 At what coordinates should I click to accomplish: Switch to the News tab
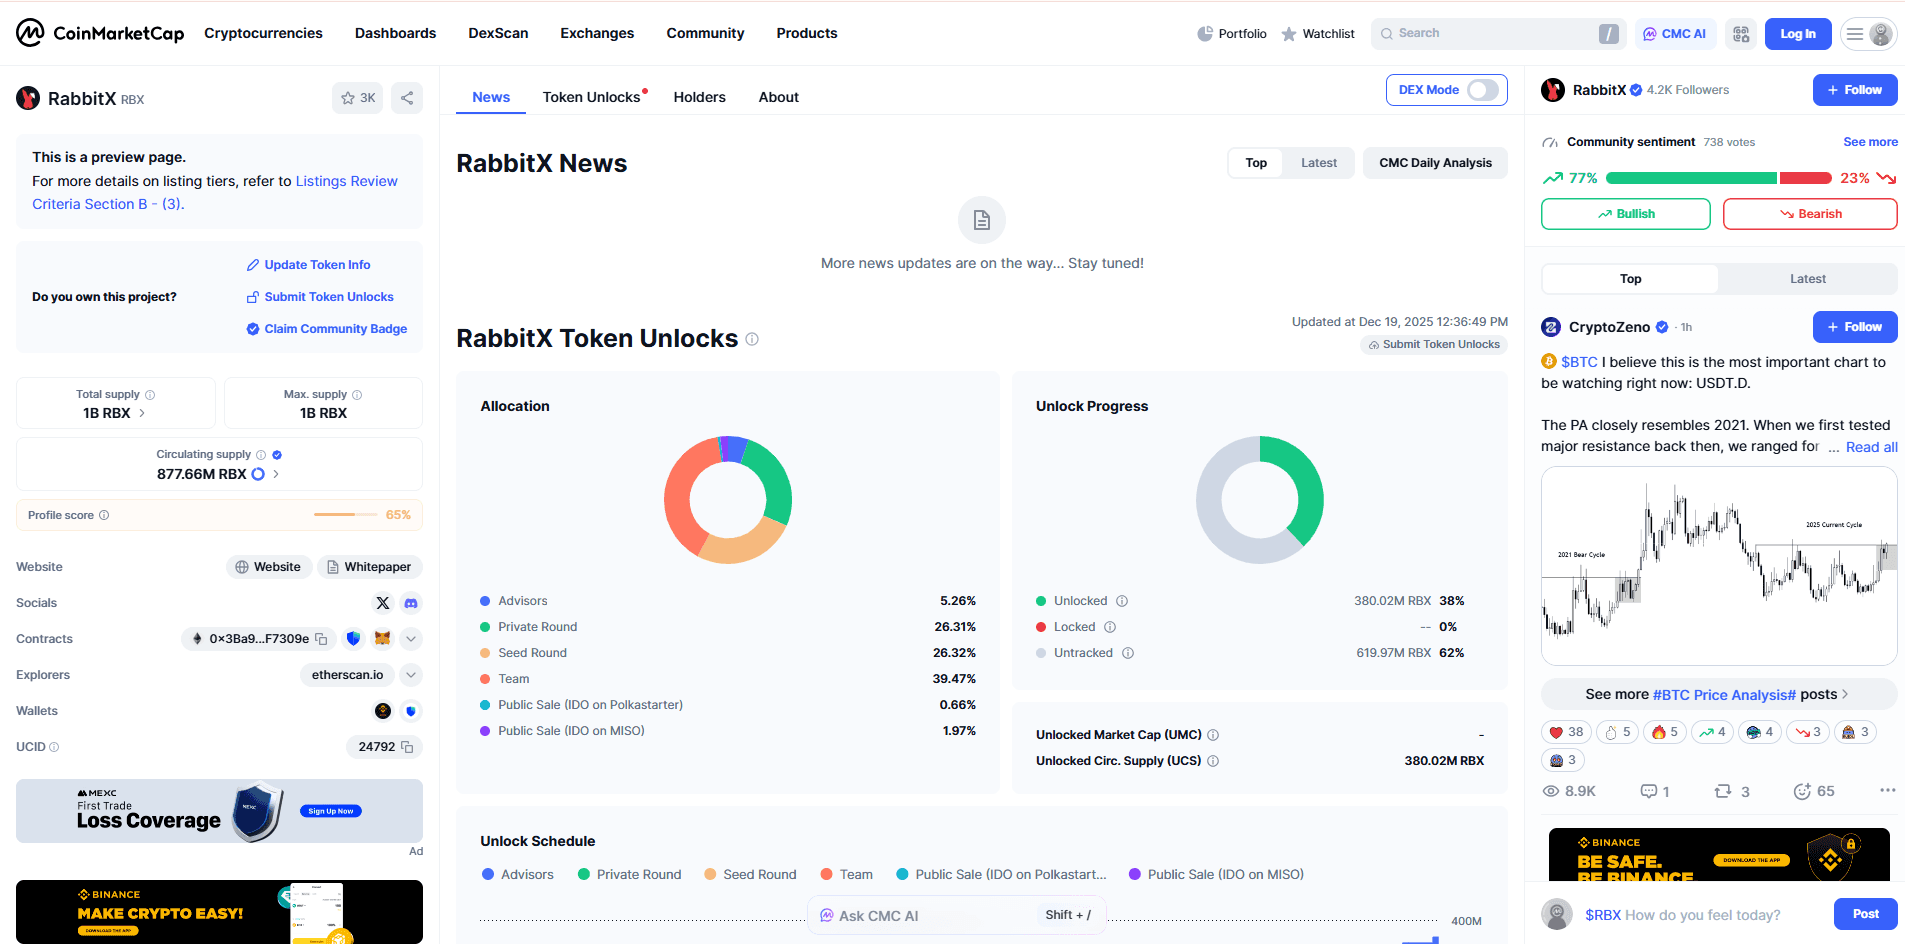pos(491,97)
